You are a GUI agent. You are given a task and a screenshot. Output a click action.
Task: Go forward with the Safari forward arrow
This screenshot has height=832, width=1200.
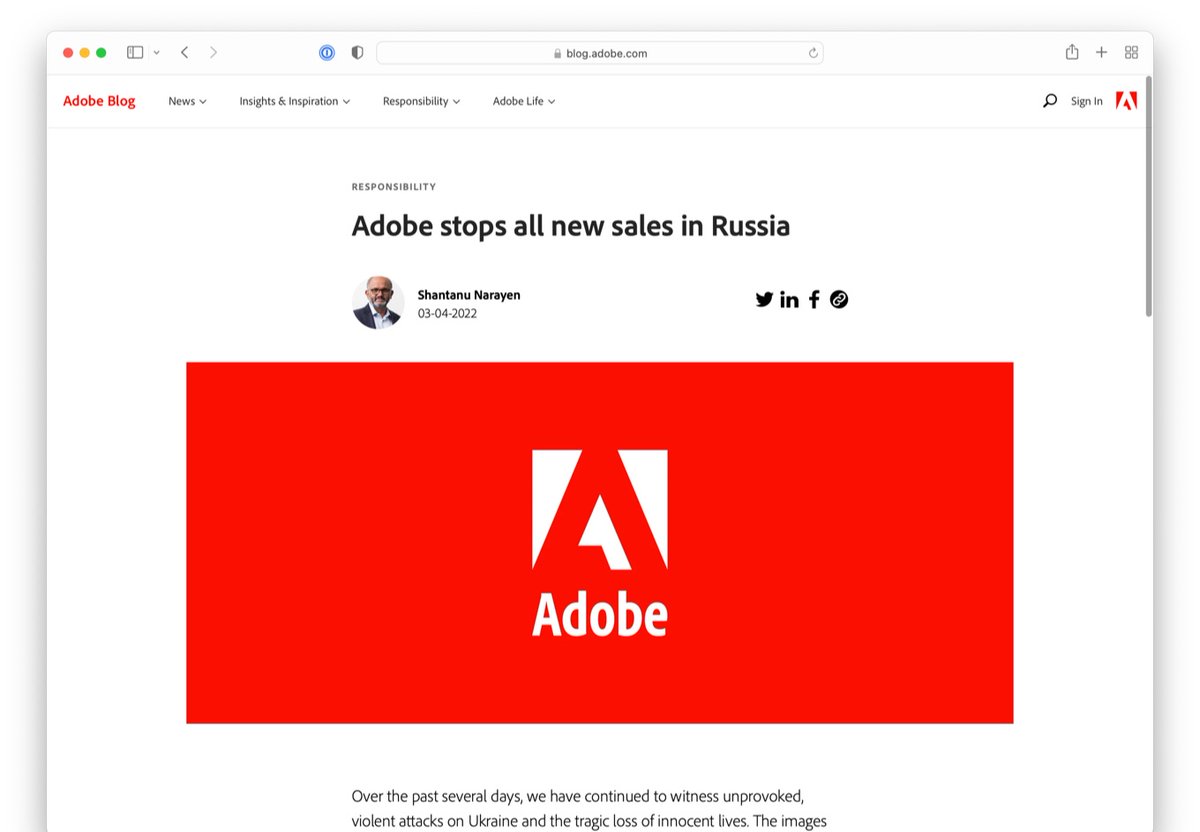click(x=213, y=53)
